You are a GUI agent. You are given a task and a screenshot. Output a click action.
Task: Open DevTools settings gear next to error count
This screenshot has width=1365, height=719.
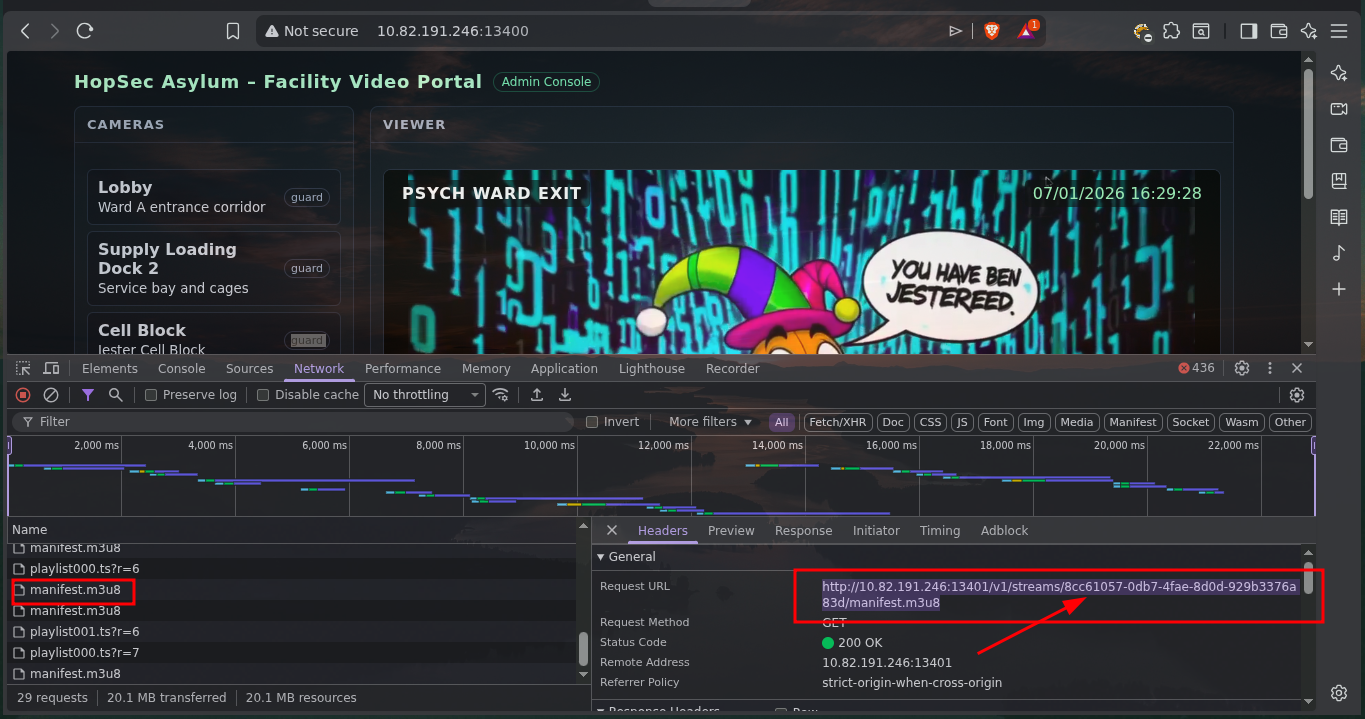tap(1242, 368)
